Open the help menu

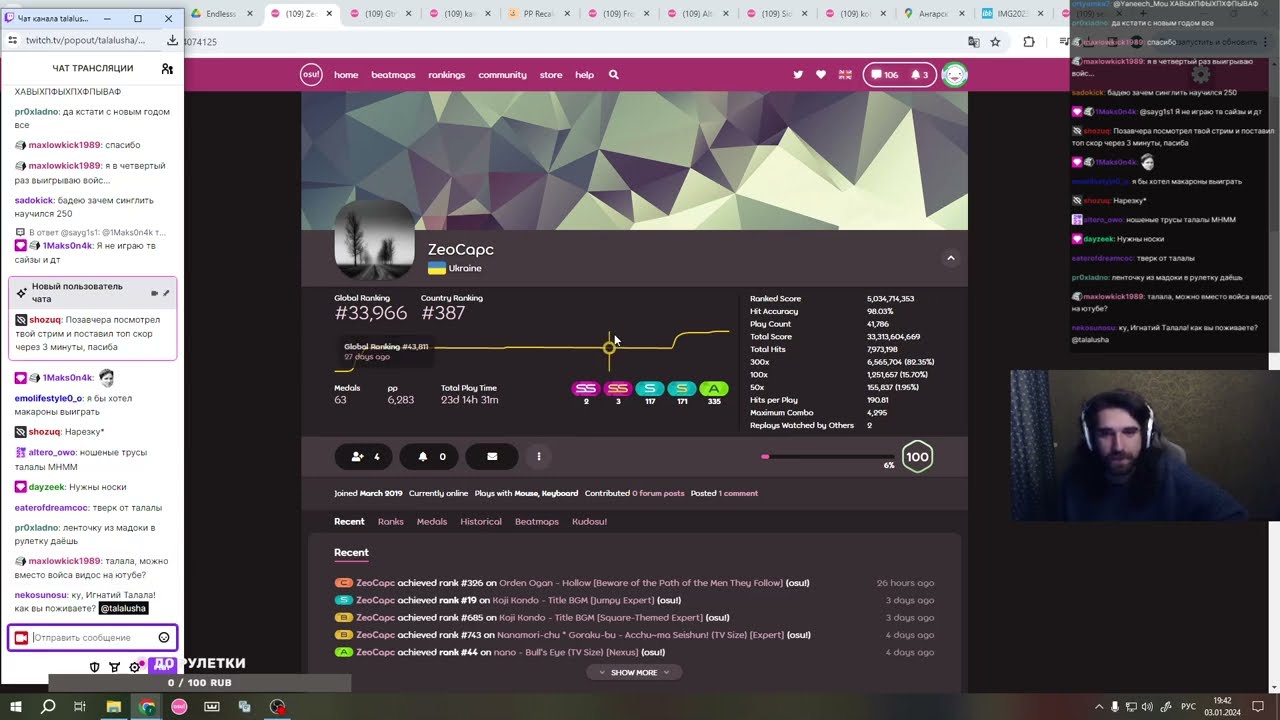coord(585,75)
